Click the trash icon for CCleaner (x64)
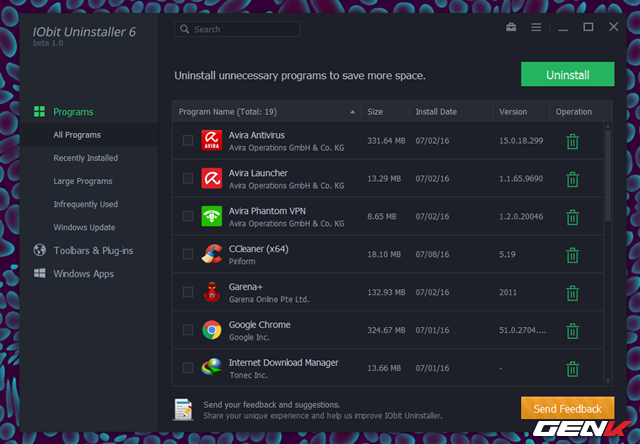640x444 pixels. point(572,255)
